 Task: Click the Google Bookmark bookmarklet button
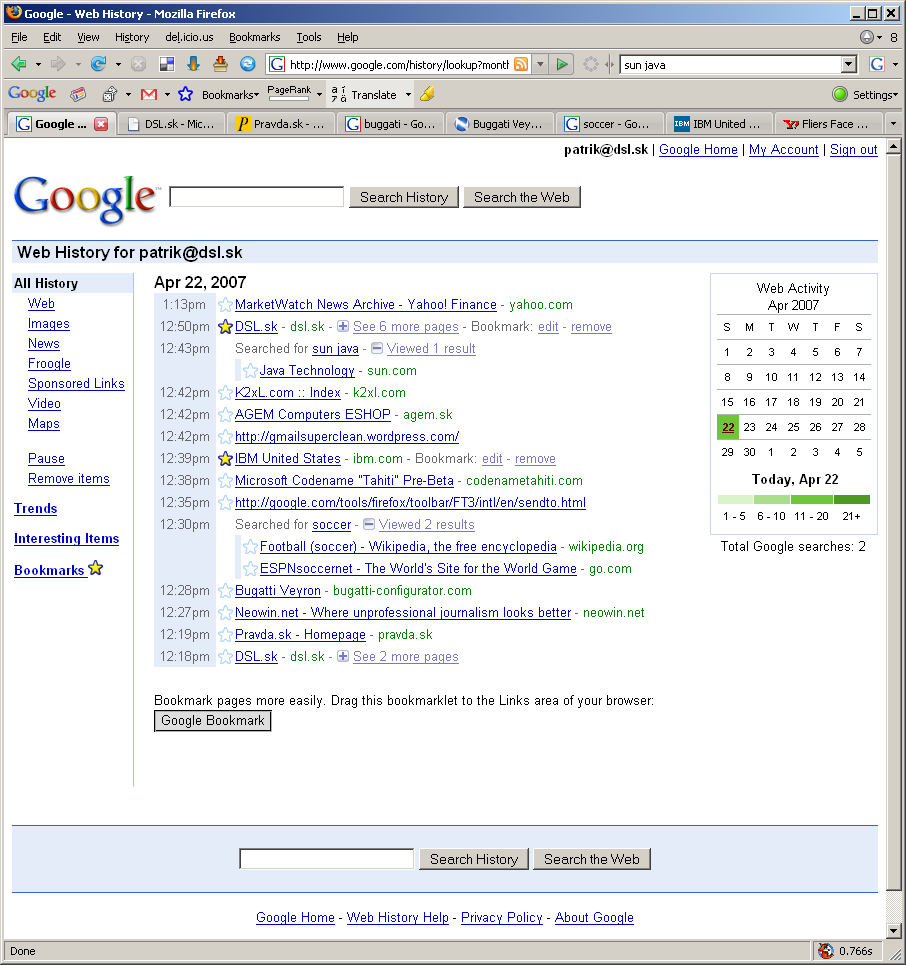coord(212,721)
